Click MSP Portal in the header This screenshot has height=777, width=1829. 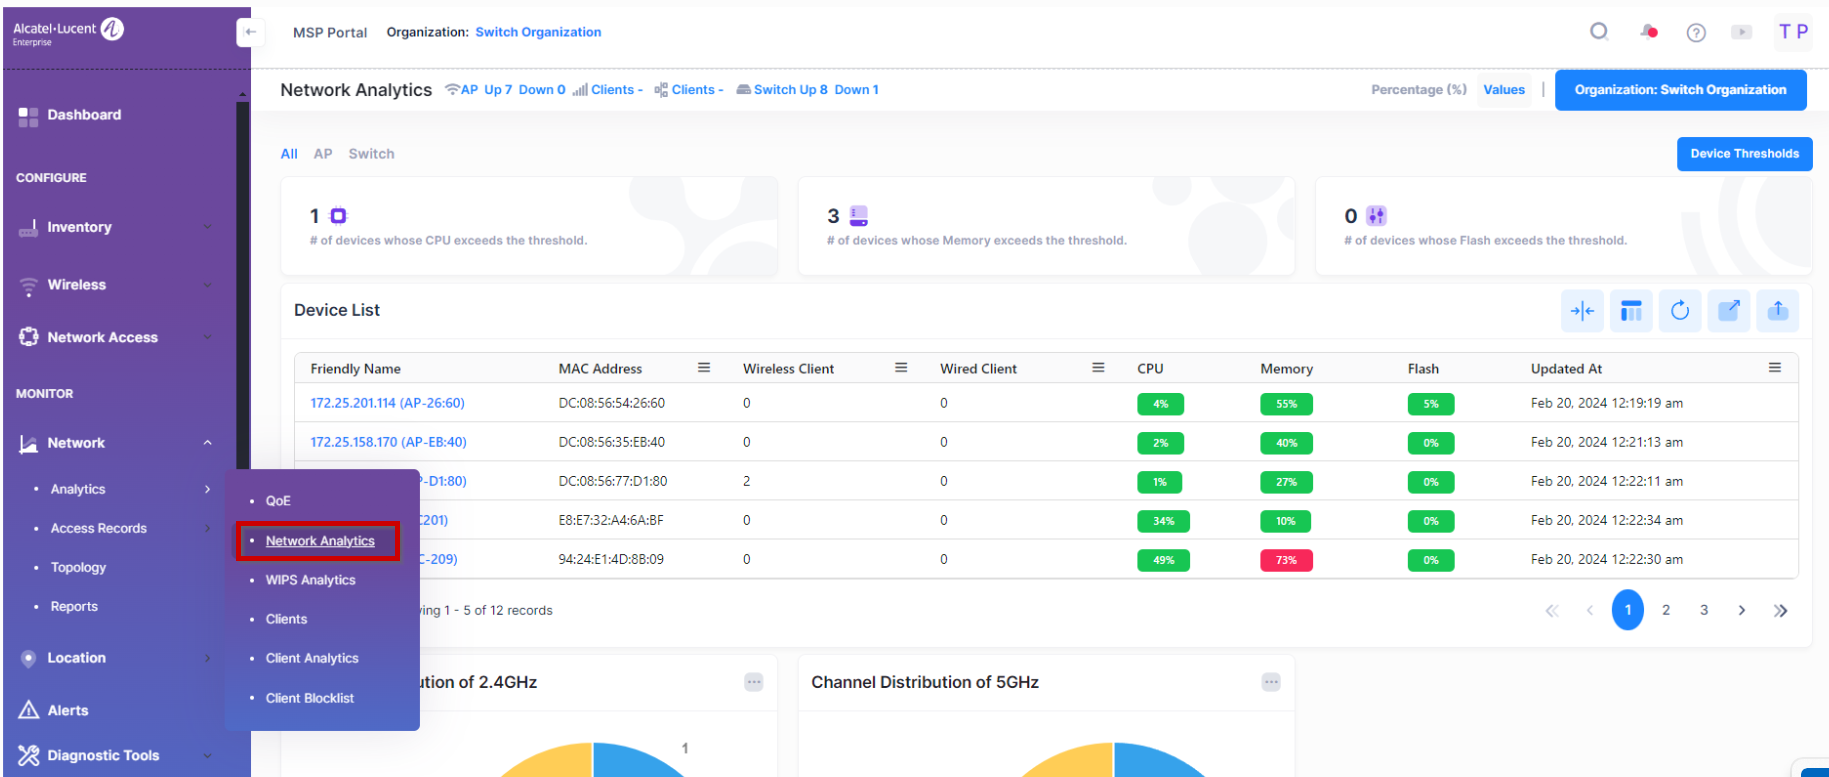coord(330,32)
